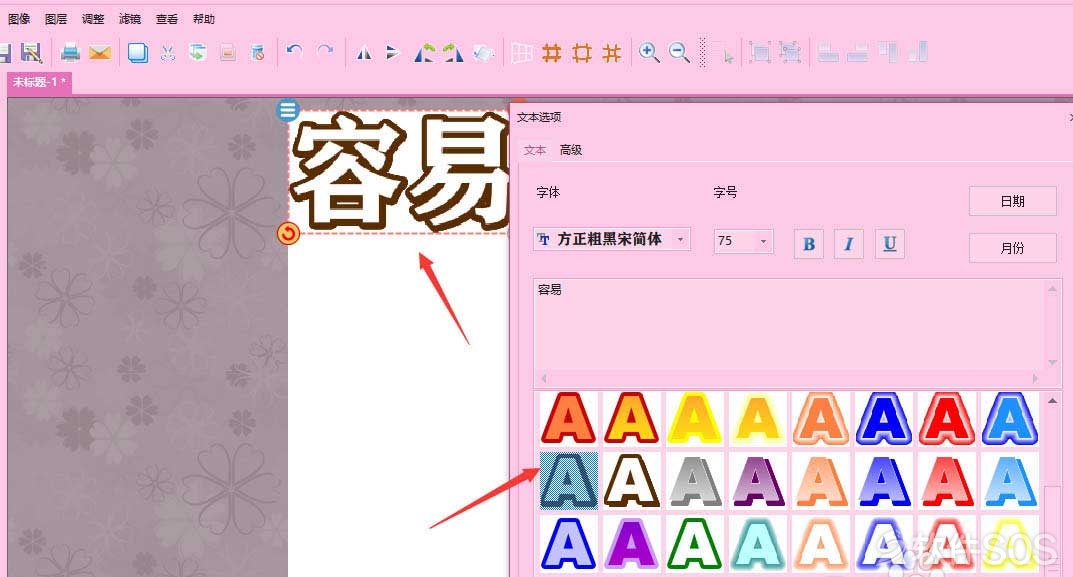This screenshot has width=1073, height=577.
Task: Open the 方正粗黑宋简体 font dropdown
Action: [612, 240]
